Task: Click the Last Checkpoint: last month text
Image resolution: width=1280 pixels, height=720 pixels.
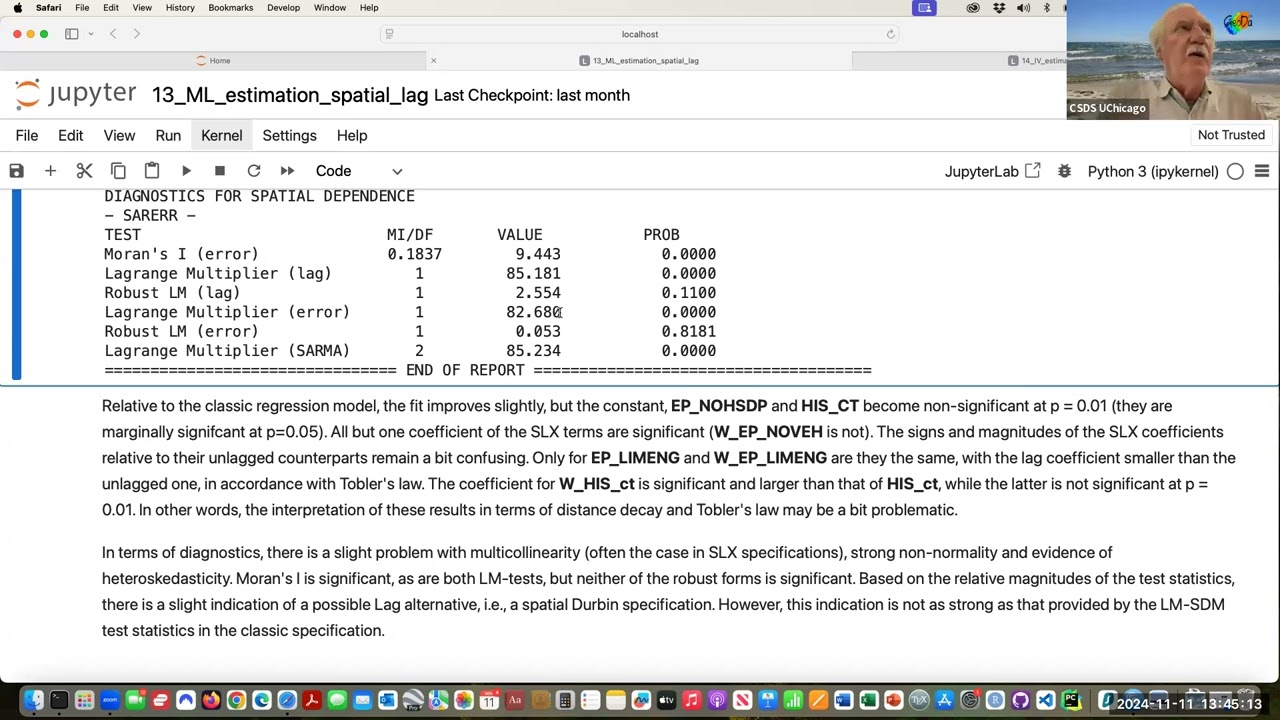Action: pyautogui.click(x=532, y=95)
